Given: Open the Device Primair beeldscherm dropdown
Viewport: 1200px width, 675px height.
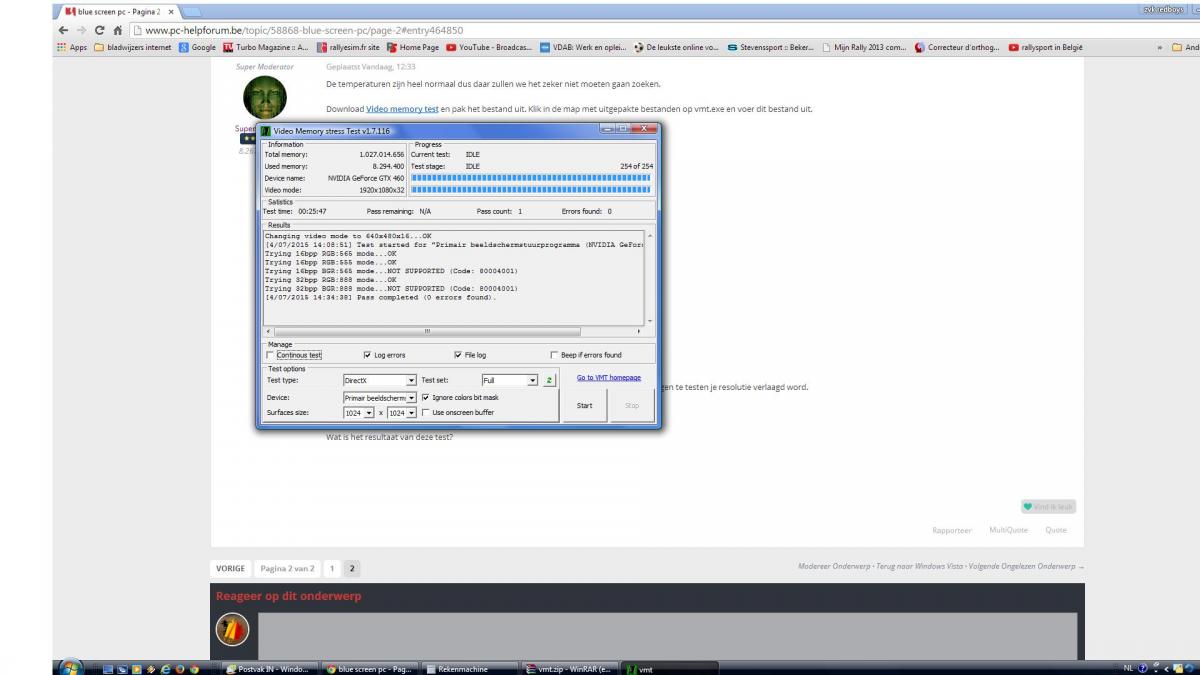Looking at the screenshot, I should (x=379, y=397).
